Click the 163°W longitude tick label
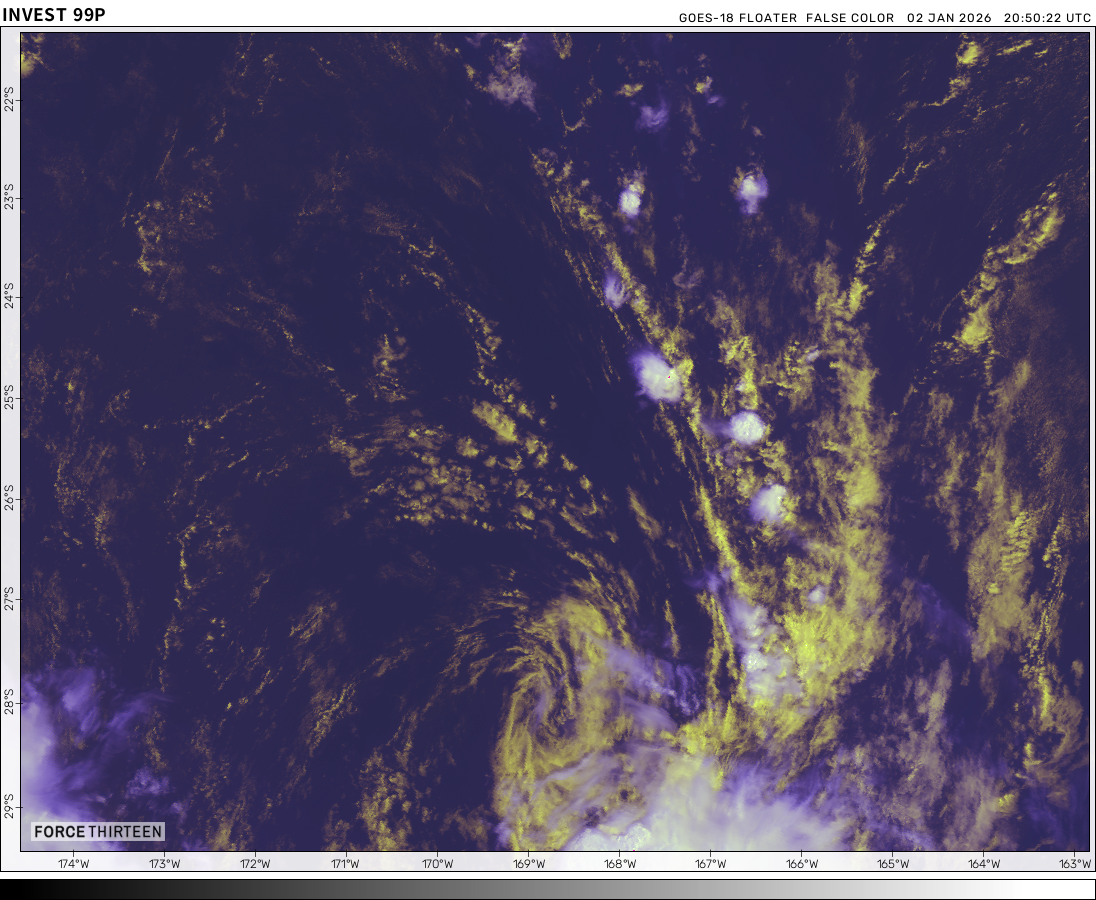The height and width of the screenshot is (900, 1096). 1074,864
